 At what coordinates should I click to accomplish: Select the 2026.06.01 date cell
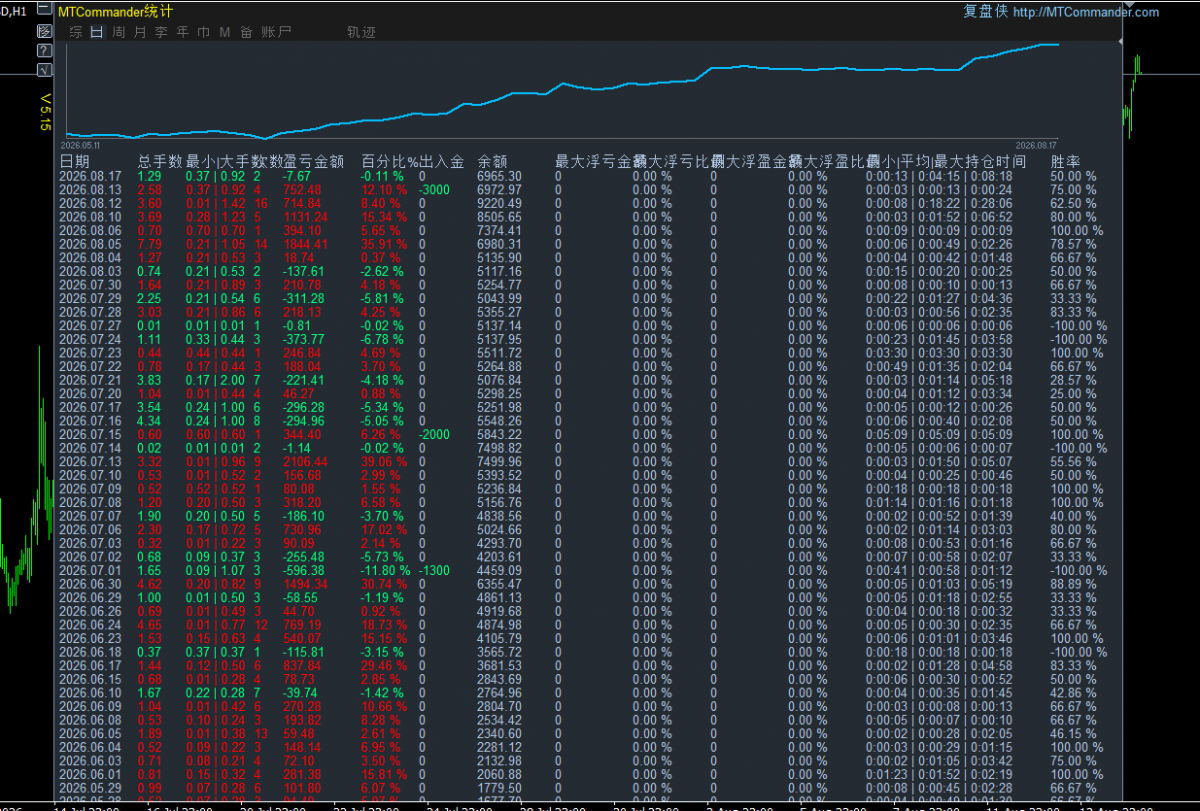pyautogui.click(x=91, y=774)
